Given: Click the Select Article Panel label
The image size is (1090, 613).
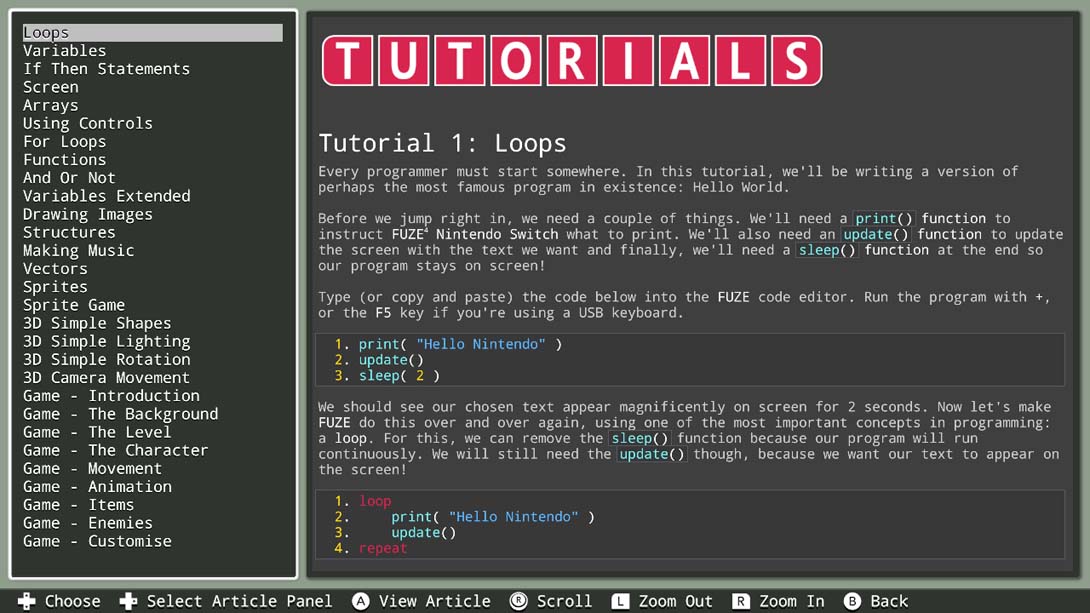Looking at the screenshot, I should pyautogui.click(x=239, y=601).
